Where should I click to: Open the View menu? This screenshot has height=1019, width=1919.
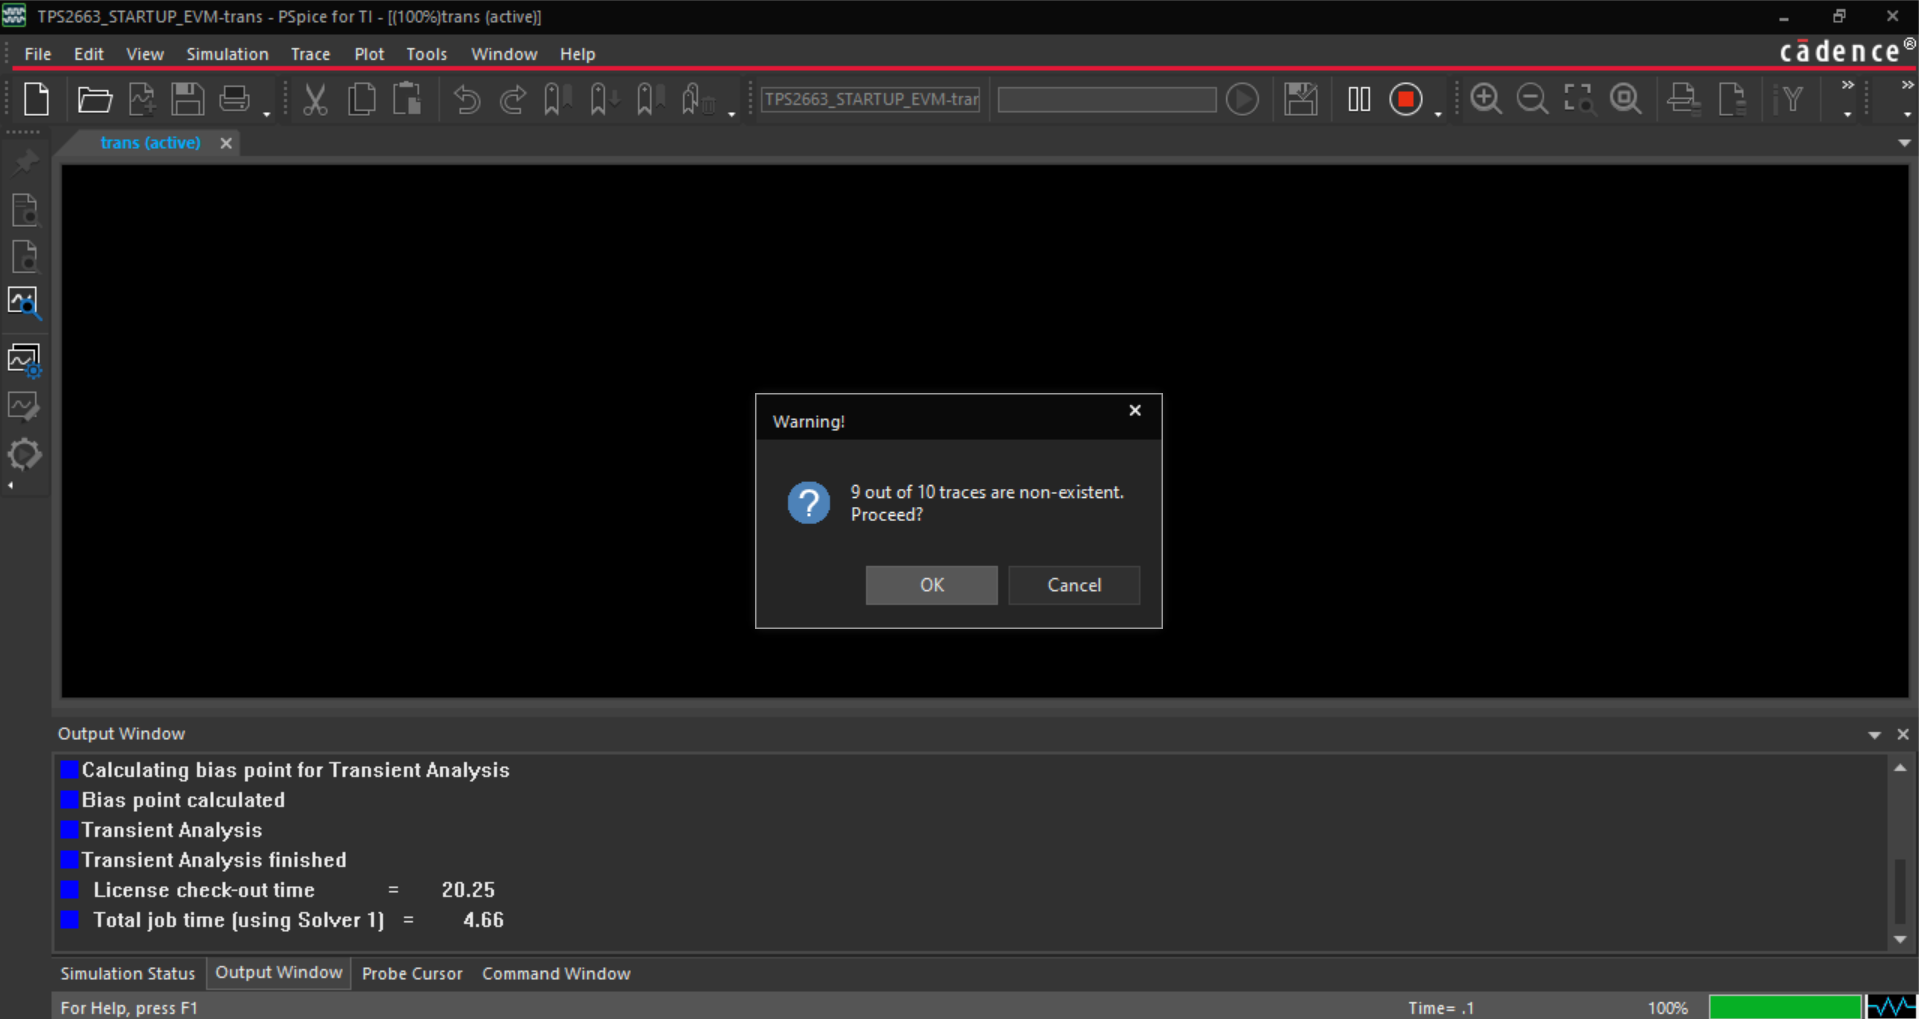point(145,54)
